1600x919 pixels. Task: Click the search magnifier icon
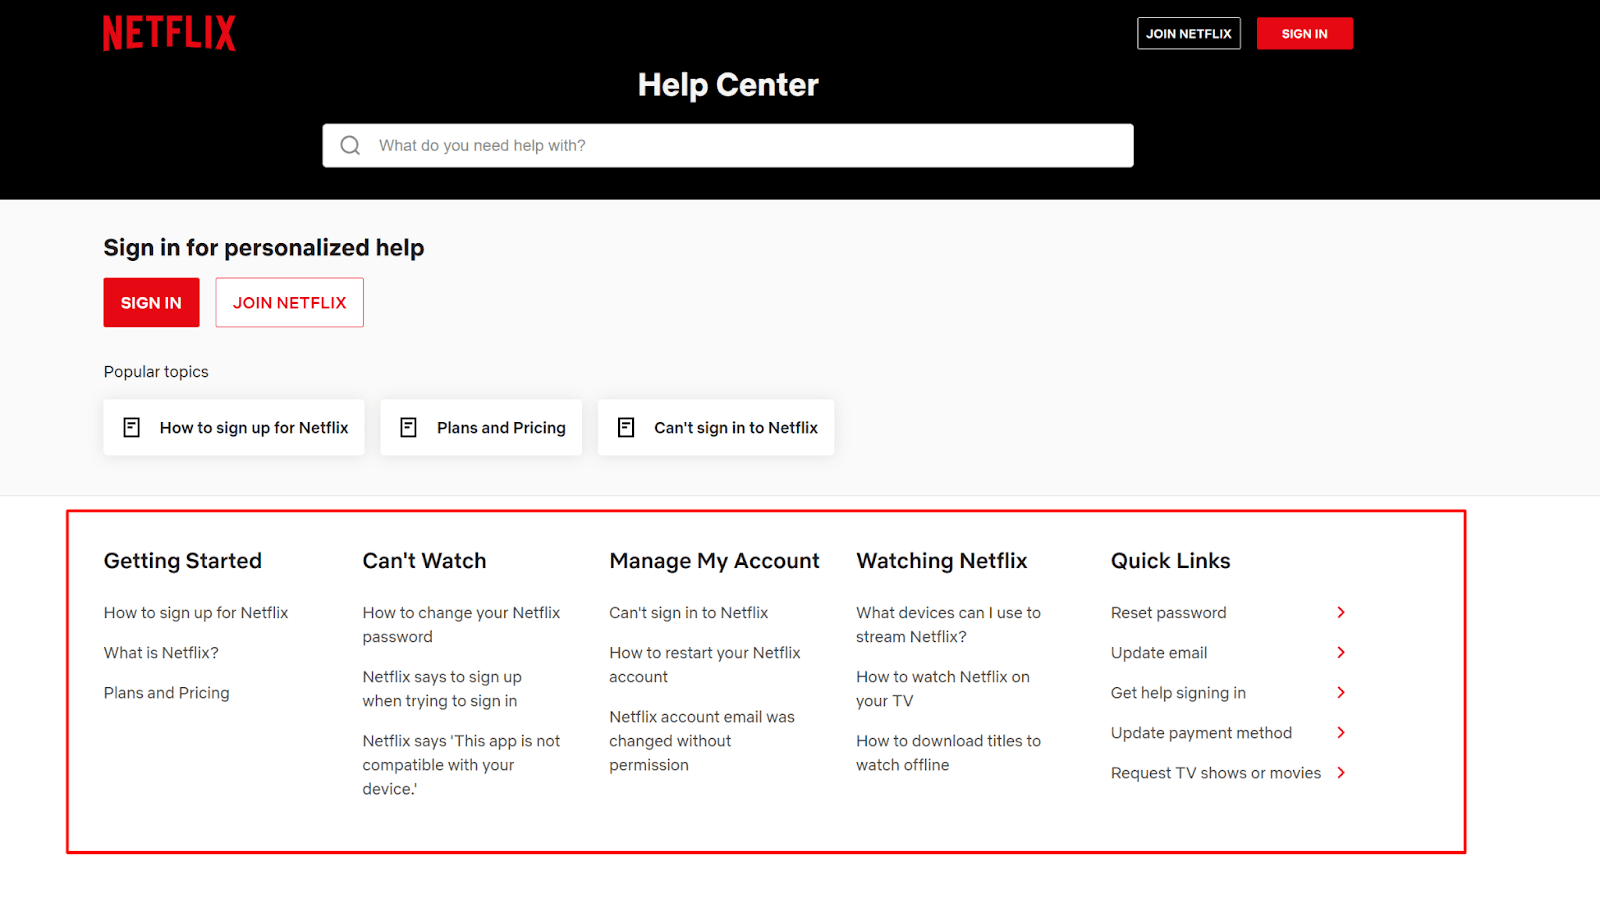[350, 146]
